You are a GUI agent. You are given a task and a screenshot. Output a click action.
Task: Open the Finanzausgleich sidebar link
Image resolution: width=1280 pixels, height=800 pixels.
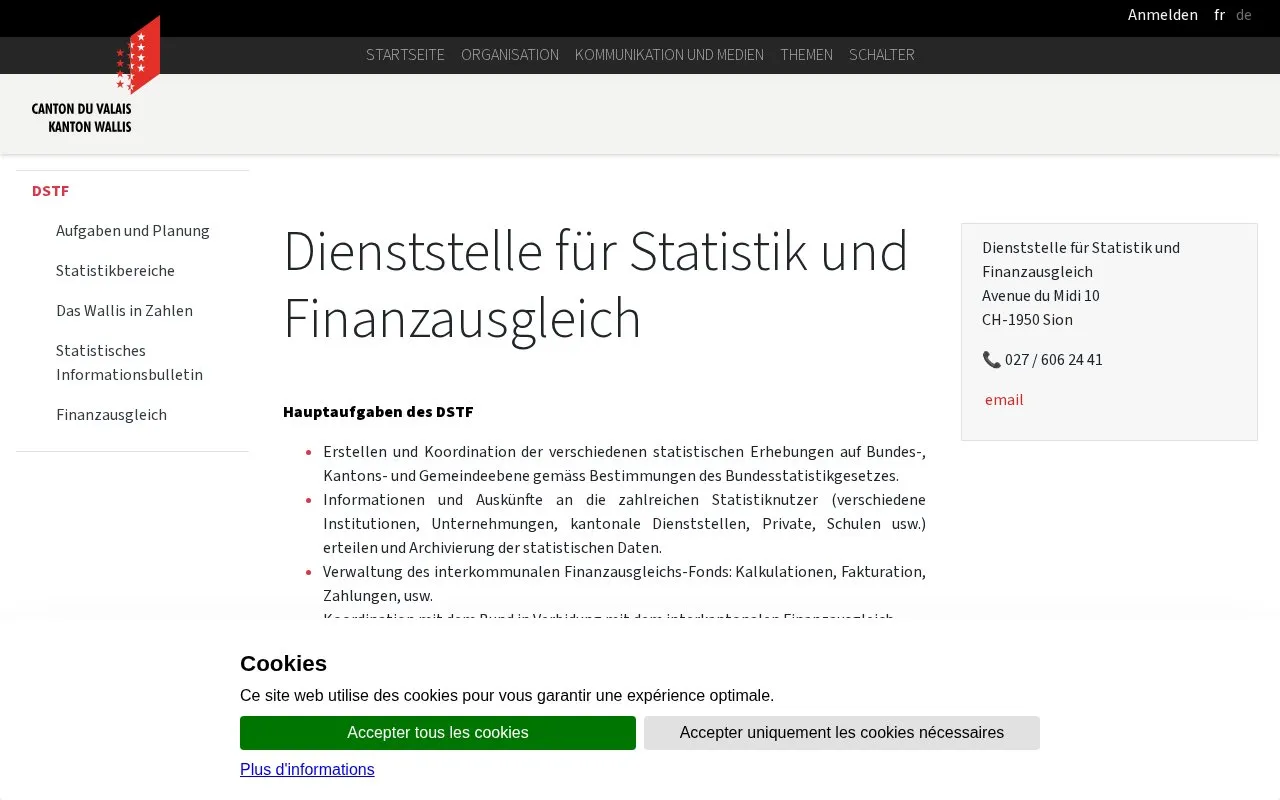coord(111,415)
